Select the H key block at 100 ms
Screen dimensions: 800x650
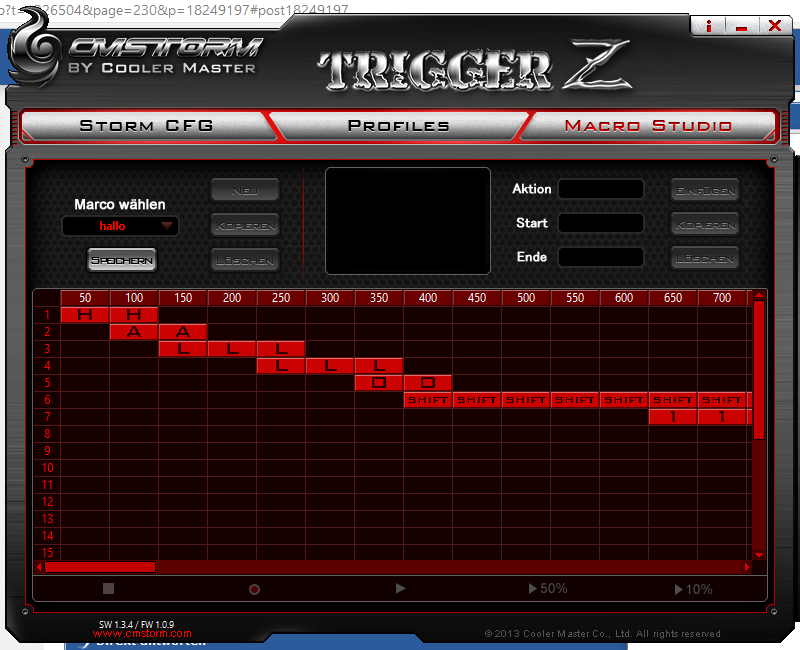coord(134,315)
